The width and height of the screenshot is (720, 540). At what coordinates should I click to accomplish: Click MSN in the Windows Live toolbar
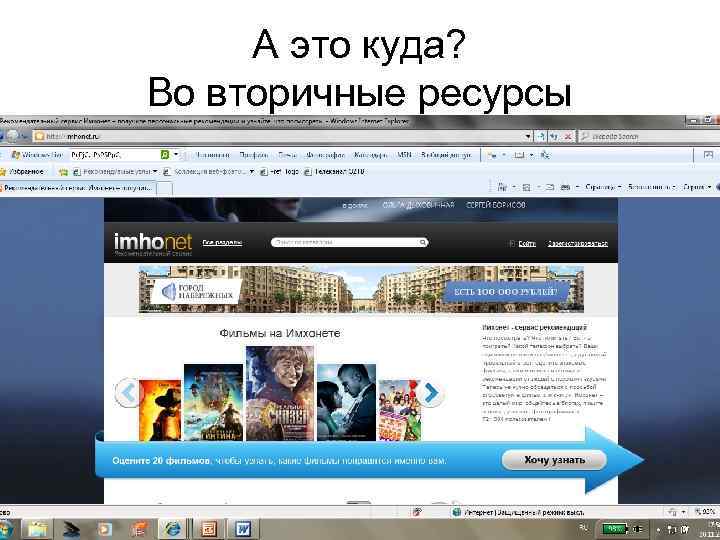(x=404, y=155)
